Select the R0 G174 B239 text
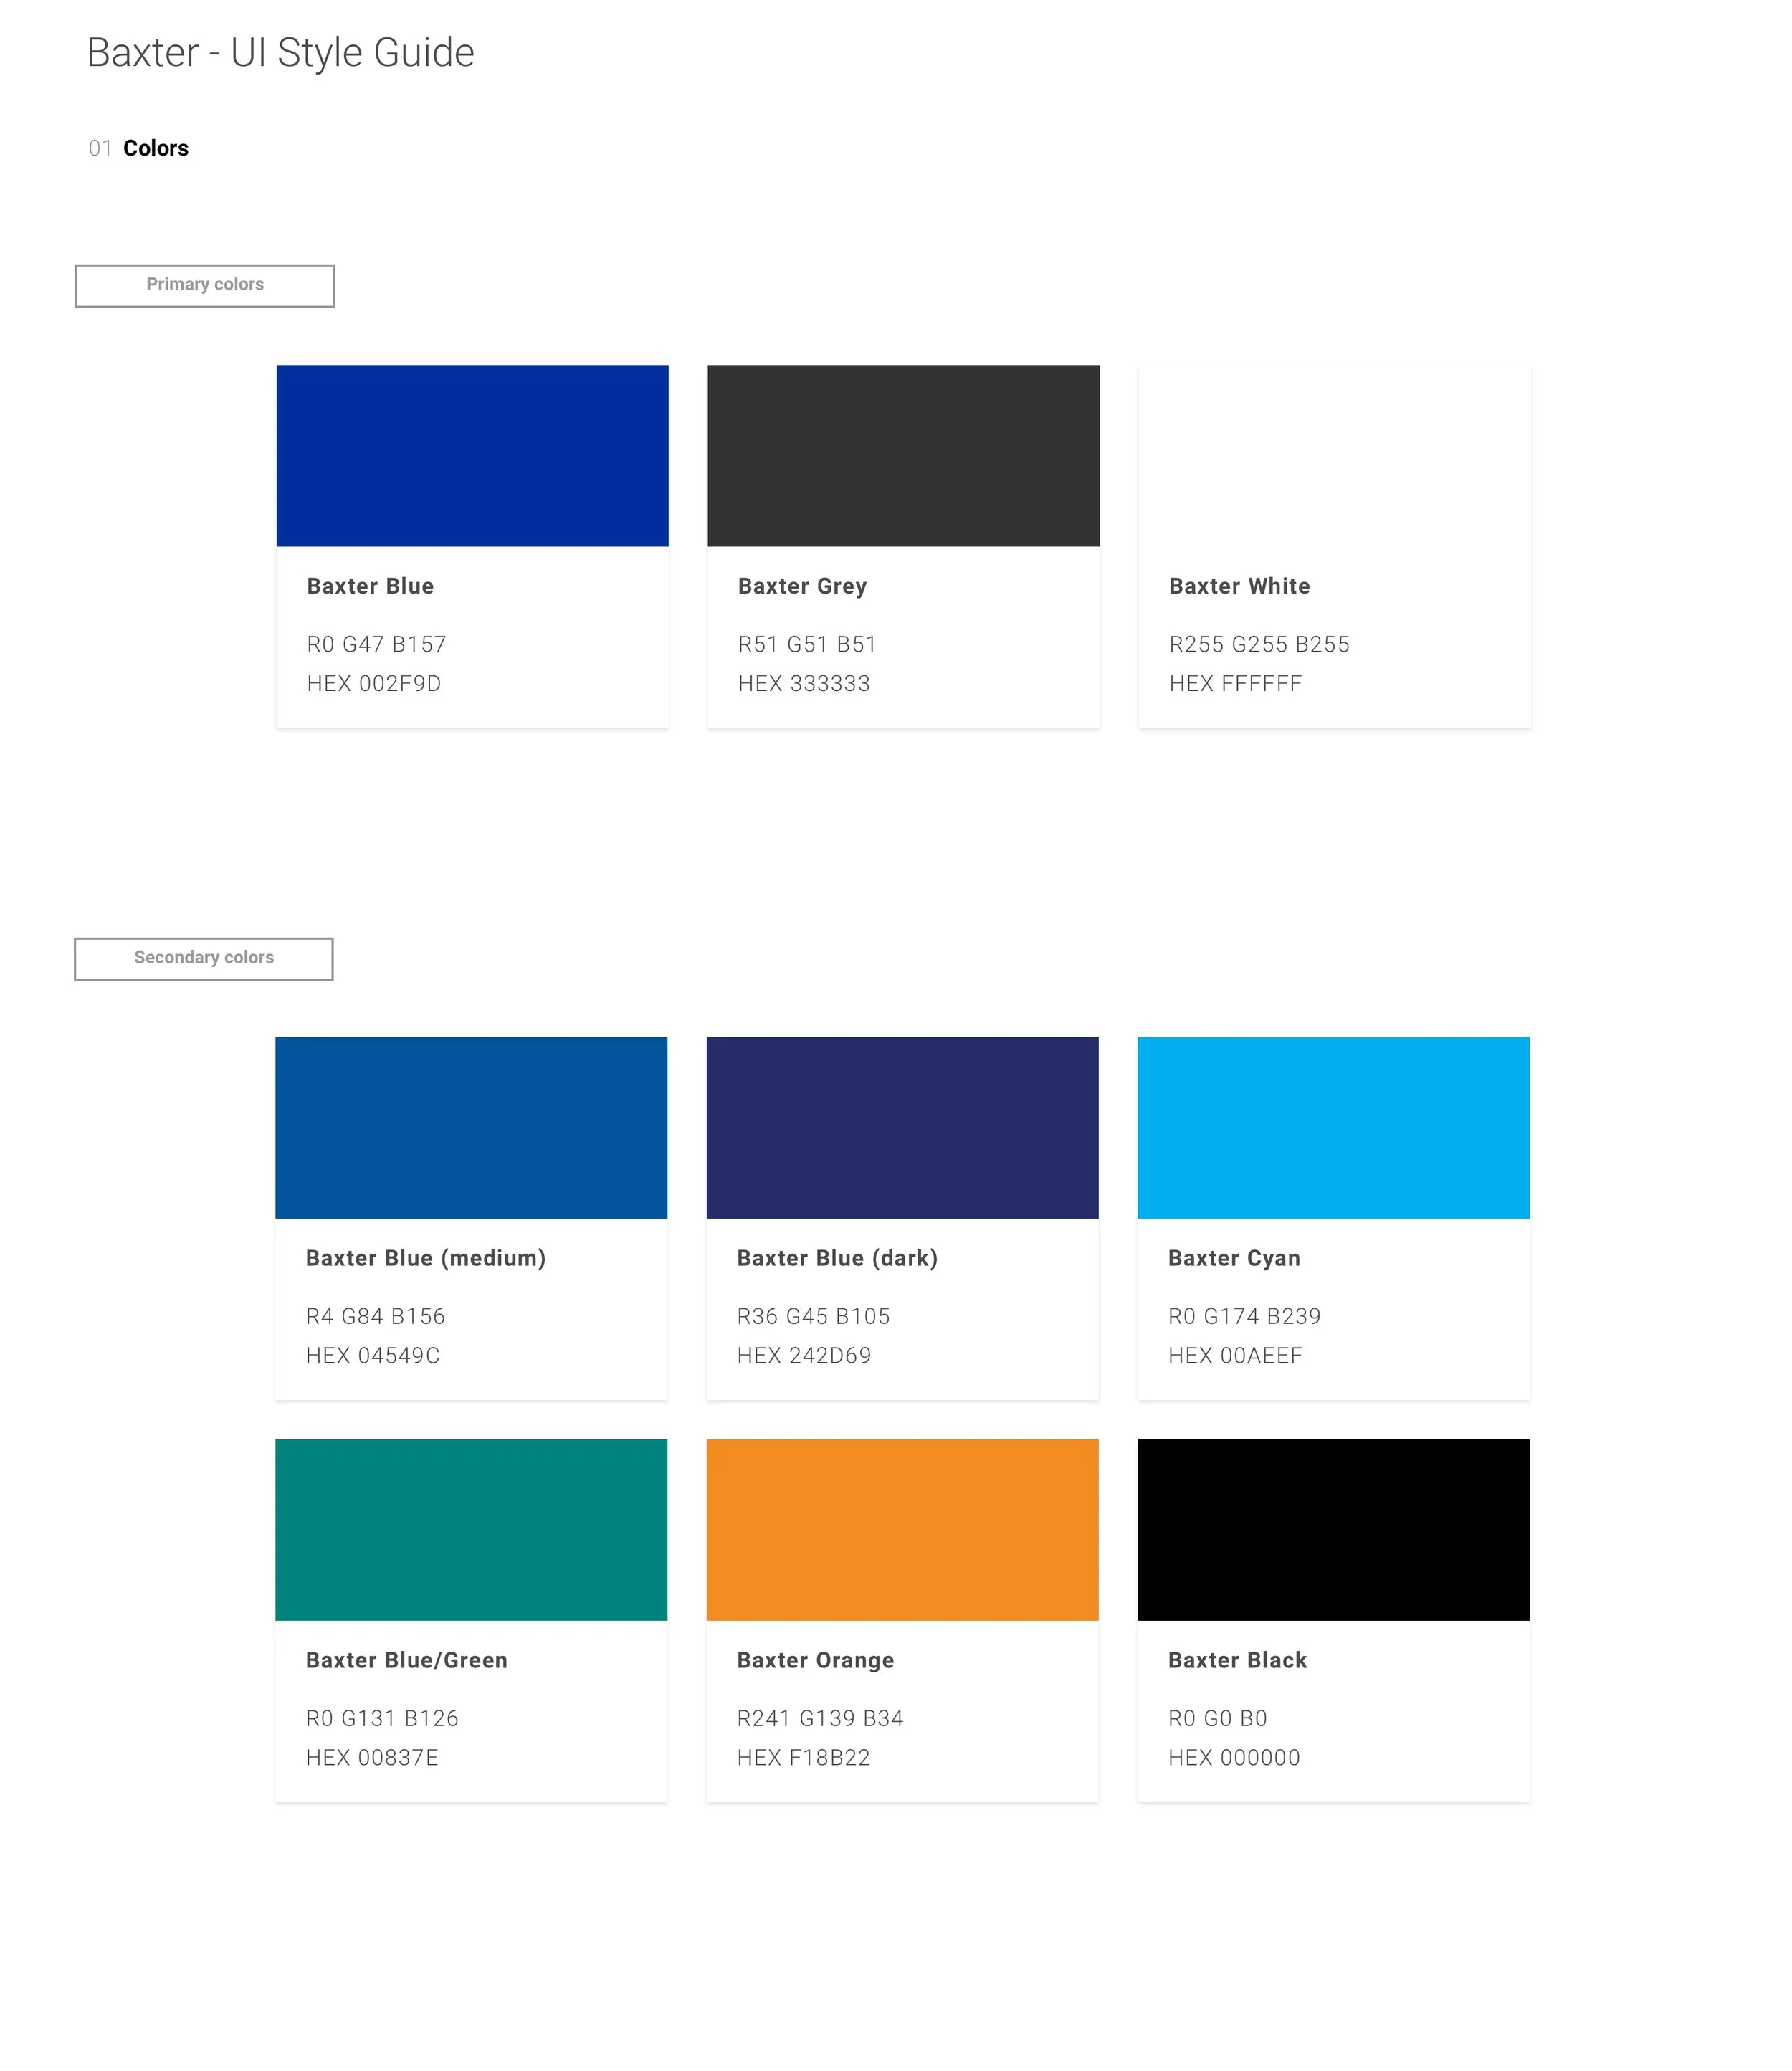The height and width of the screenshot is (2071, 1792). pos(1244,1316)
